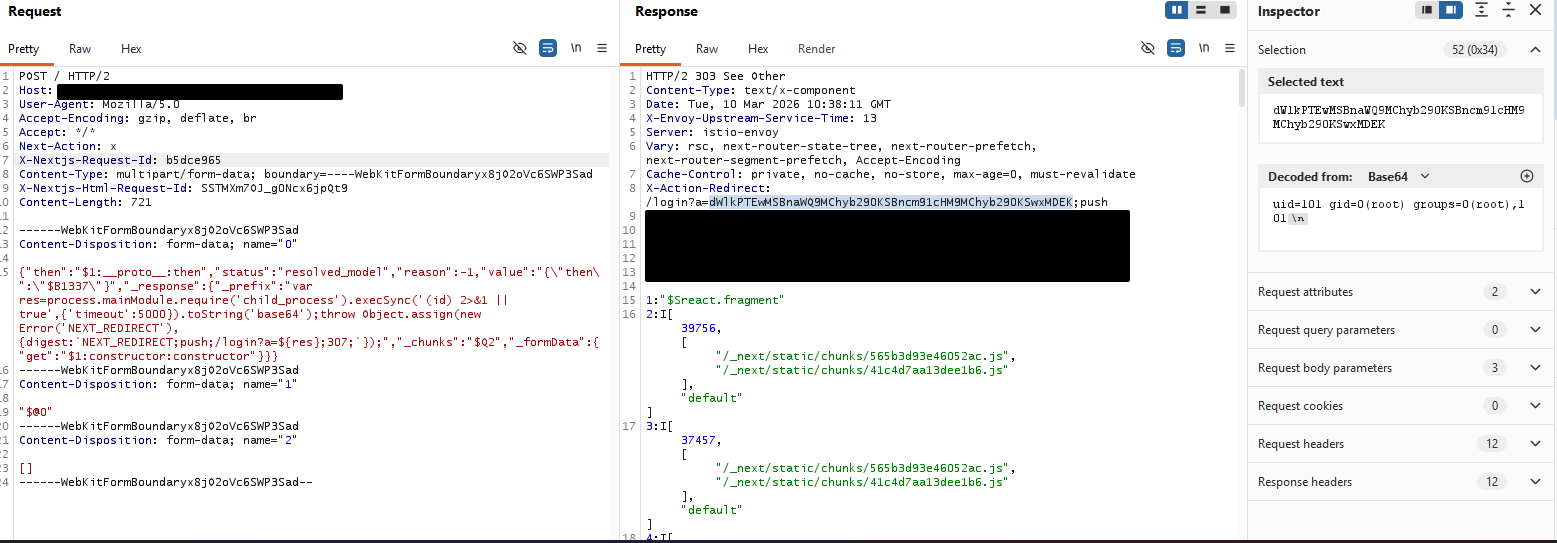Expand Request attributes section
Viewport: 1557px width, 543px height.
[1400, 292]
